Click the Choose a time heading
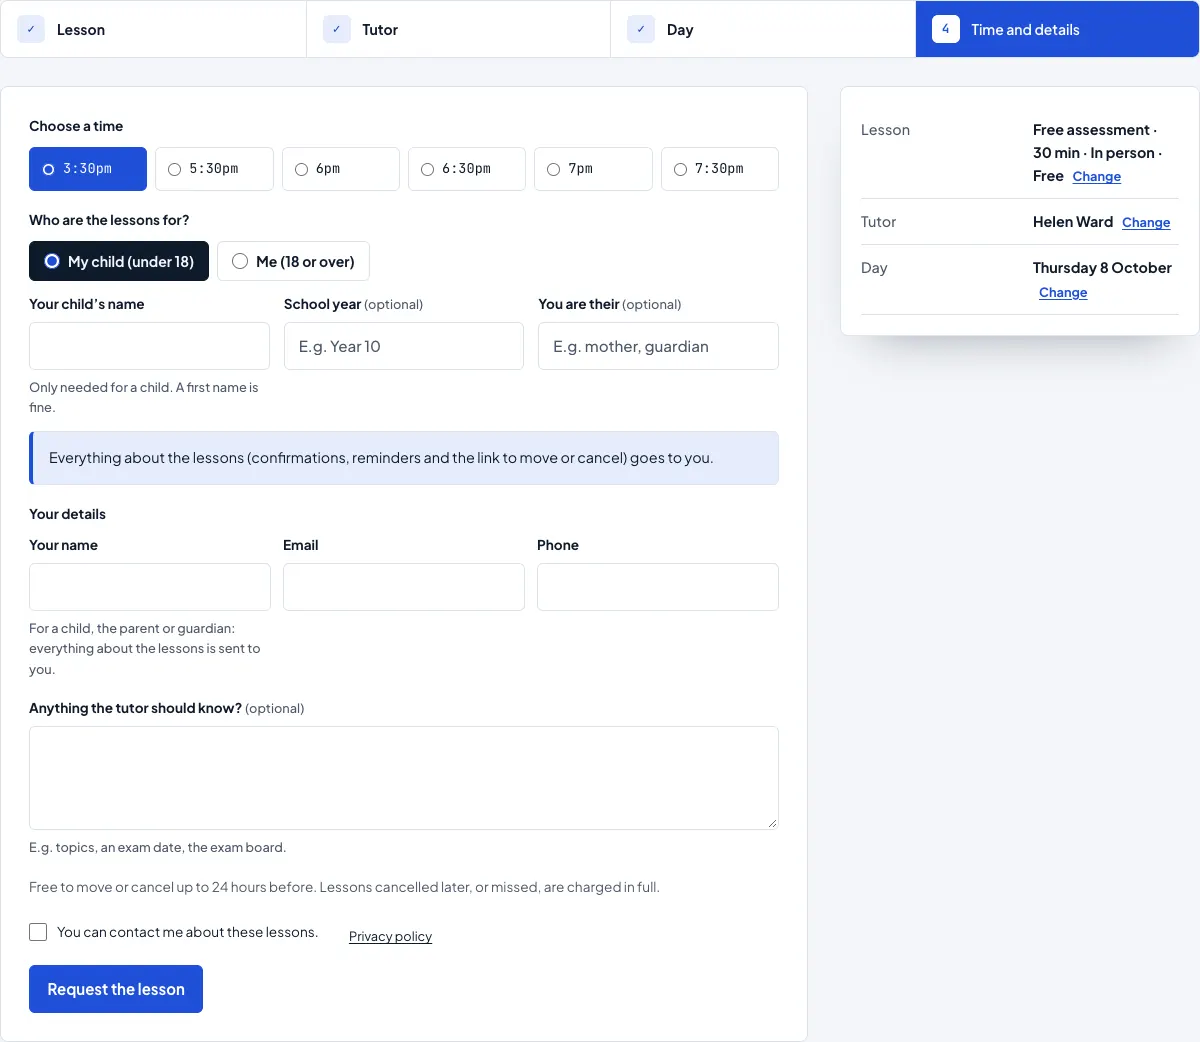 [76, 126]
